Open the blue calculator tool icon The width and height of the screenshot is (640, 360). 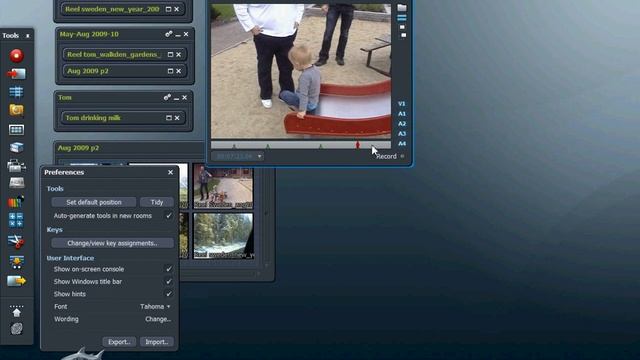(16, 220)
